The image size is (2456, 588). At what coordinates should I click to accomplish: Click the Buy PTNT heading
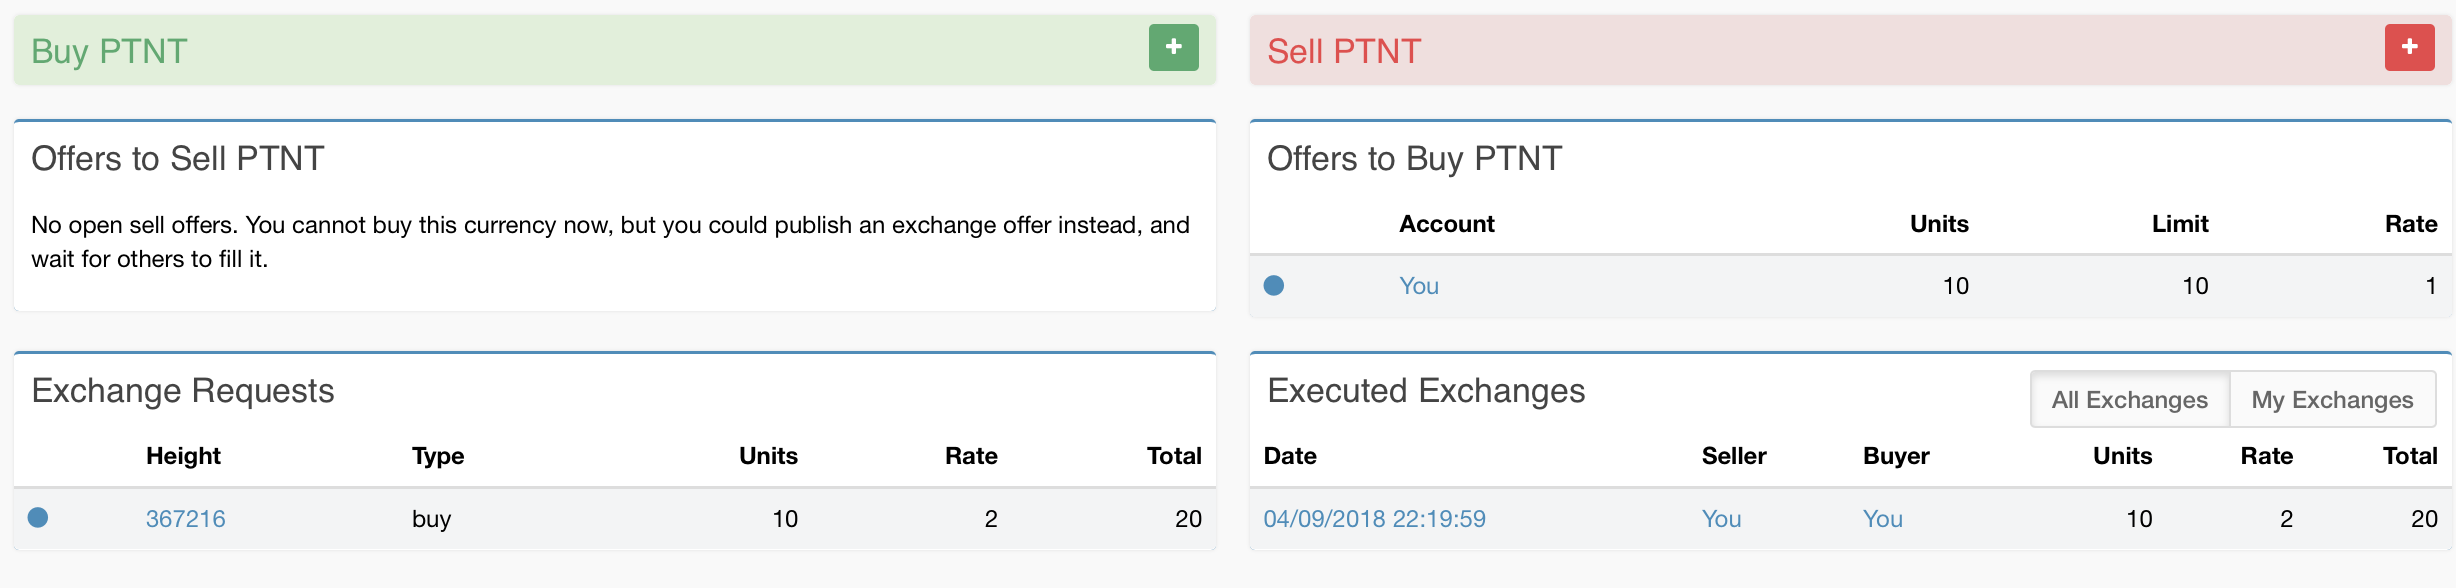[x=109, y=51]
